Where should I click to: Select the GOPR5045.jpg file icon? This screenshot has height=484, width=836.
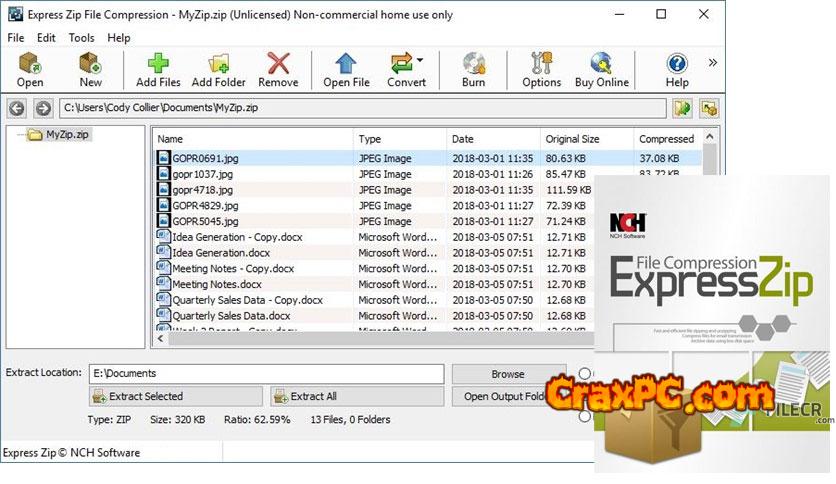coord(163,221)
